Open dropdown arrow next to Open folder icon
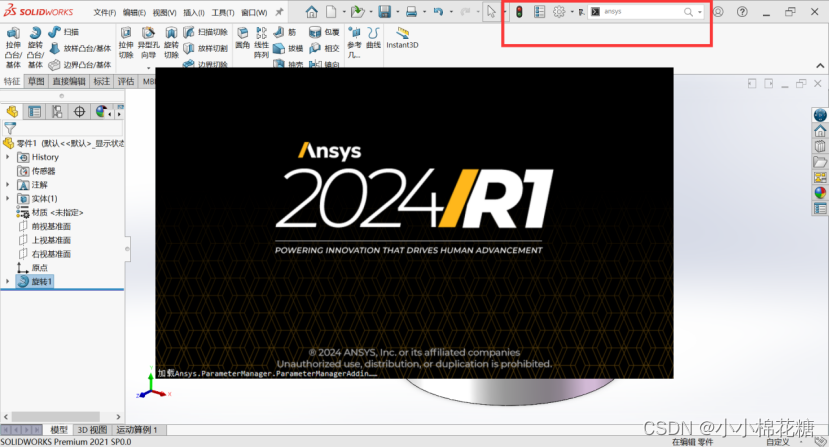Viewport: 830px width, 447px height. point(371,12)
